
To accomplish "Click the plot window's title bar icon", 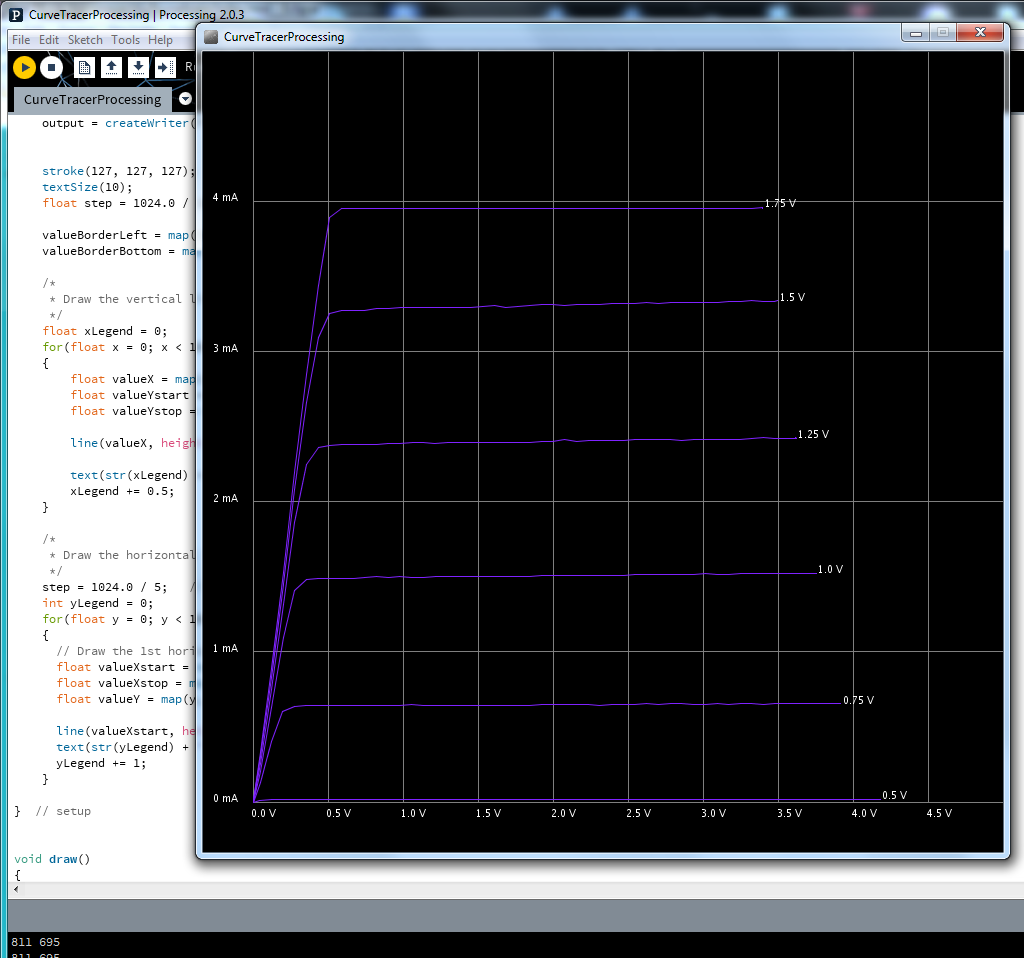I will pyautogui.click(x=211, y=37).
